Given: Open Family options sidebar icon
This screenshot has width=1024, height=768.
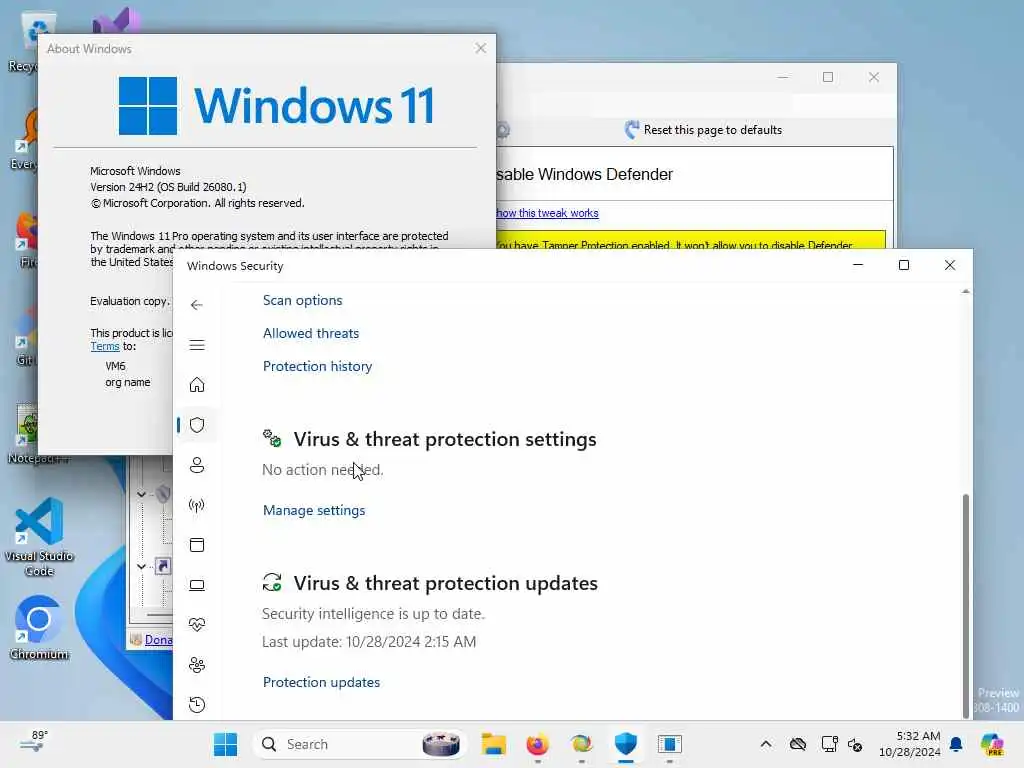Looking at the screenshot, I should [x=197, y=665].
